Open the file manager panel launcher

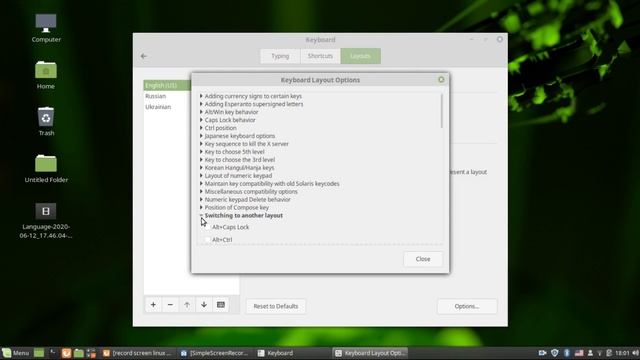coord(79,353)
